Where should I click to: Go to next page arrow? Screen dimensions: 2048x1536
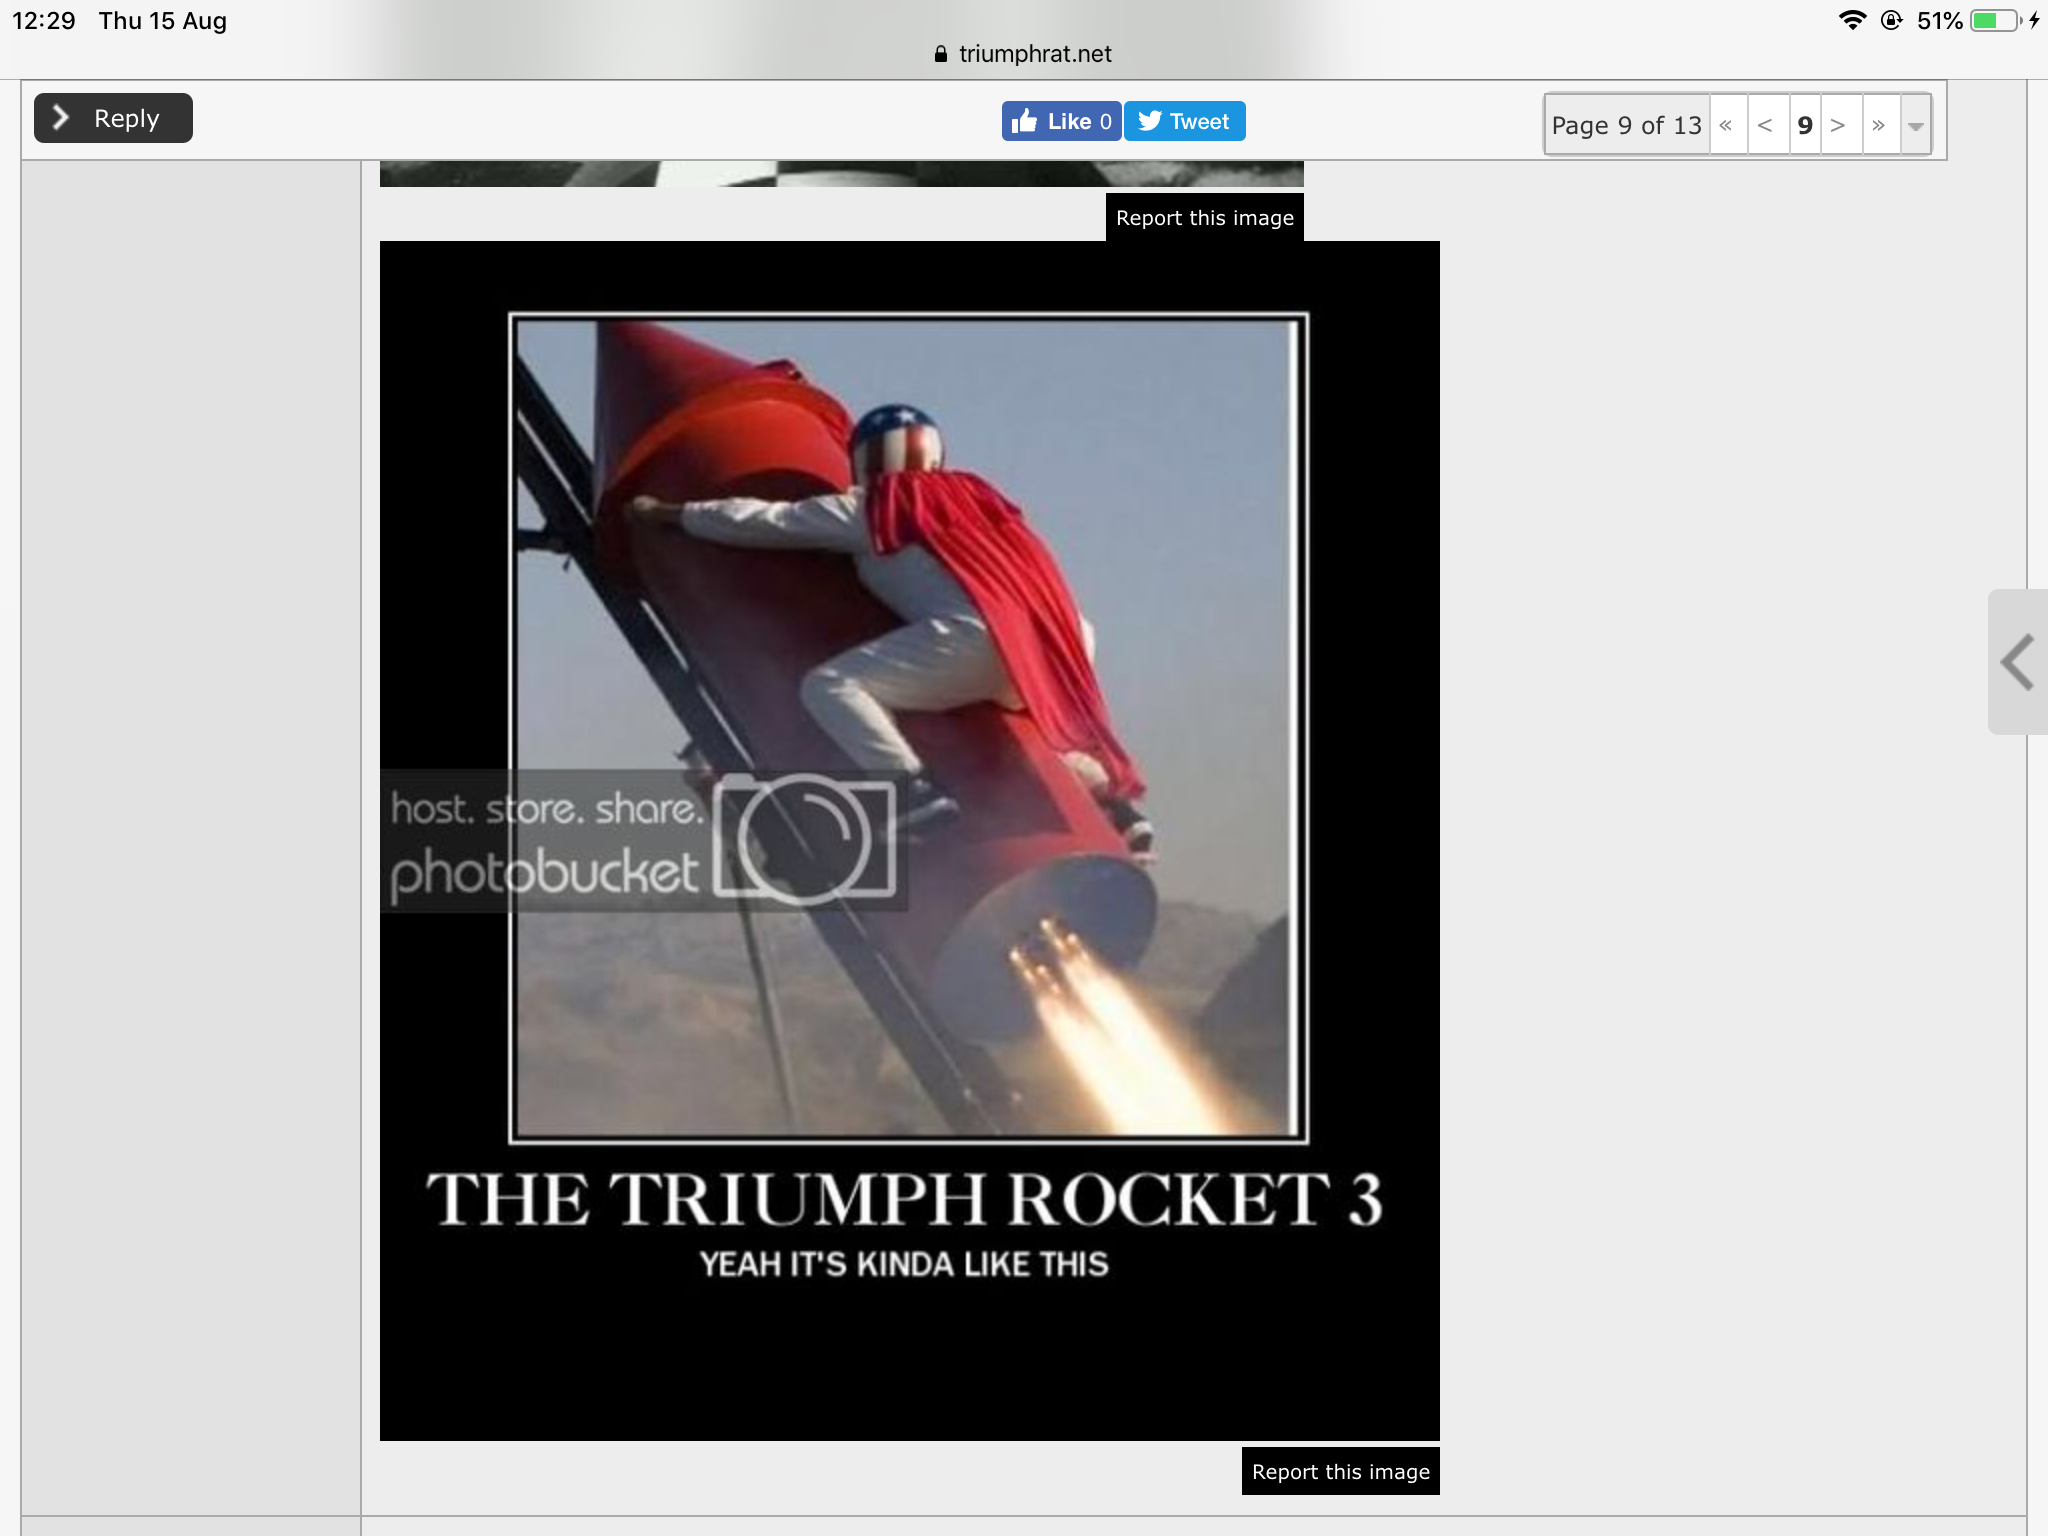1840,125
